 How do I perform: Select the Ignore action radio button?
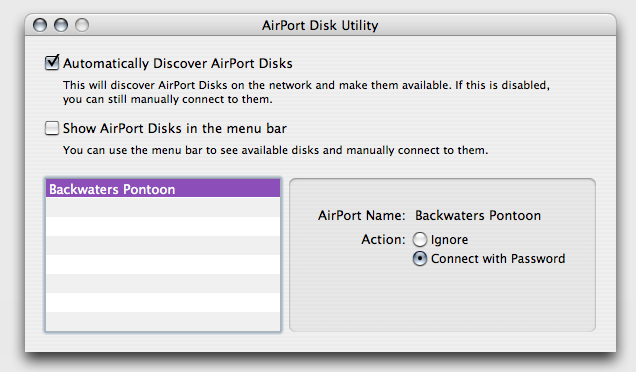420,239
